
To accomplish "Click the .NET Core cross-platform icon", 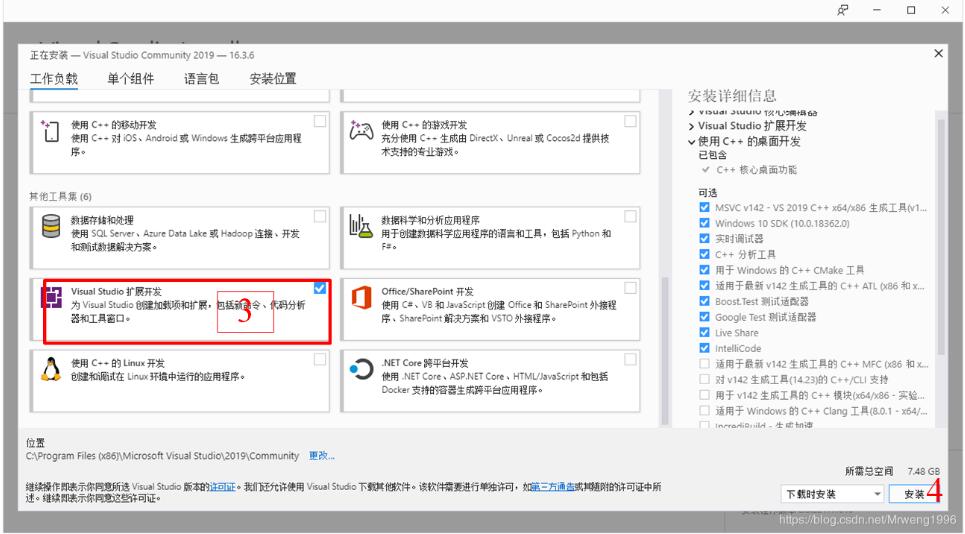I will tap(361, 369).
